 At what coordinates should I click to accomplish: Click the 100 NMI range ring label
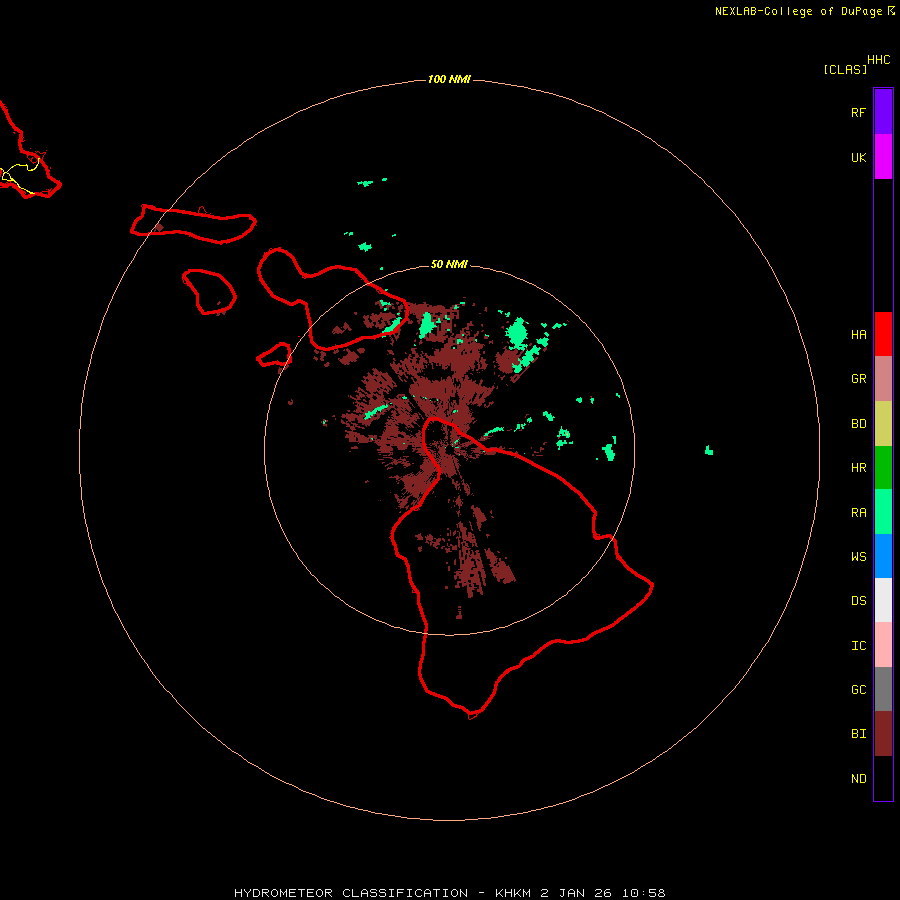coord(449,79)
